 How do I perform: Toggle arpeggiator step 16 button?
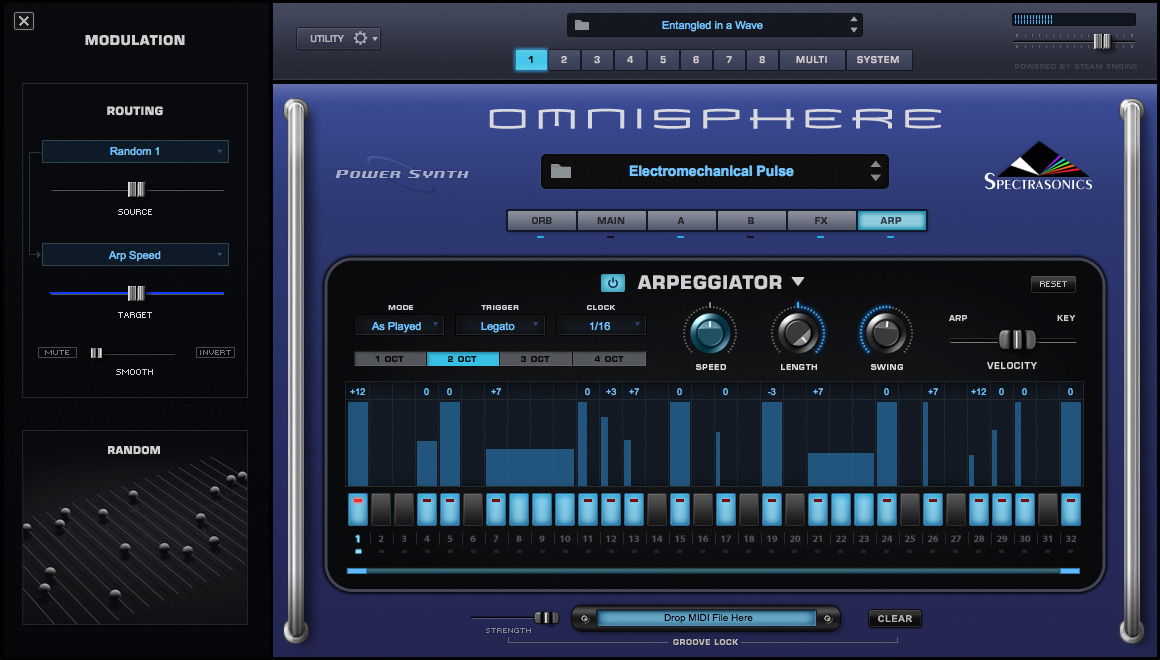[702, 509]
